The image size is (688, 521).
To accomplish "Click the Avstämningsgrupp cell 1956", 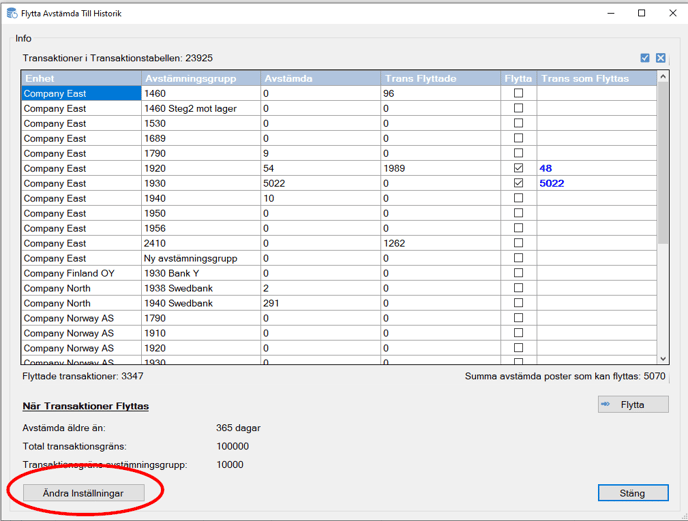I will click(x=201, y=229).
